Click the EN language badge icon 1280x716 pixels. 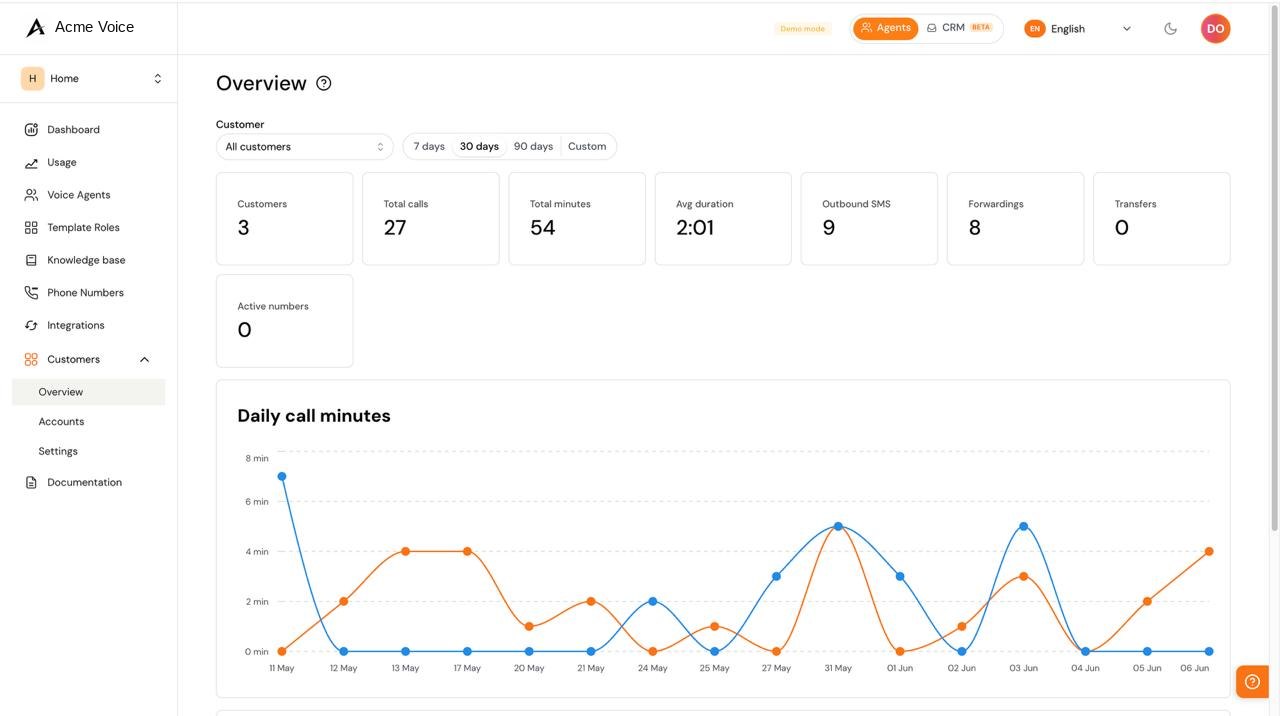pyautogui.click(x=1035, y=29)
